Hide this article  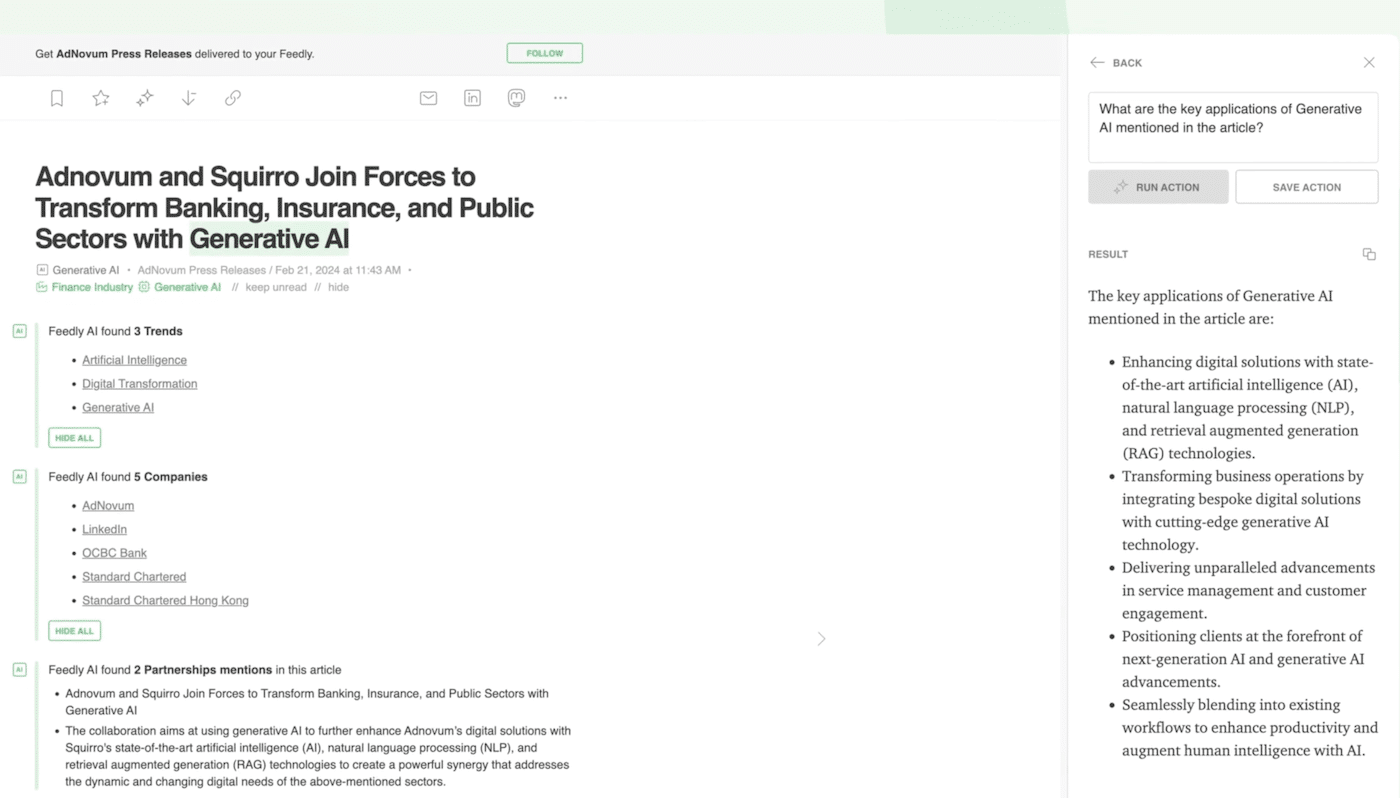[x=339, y=287]
